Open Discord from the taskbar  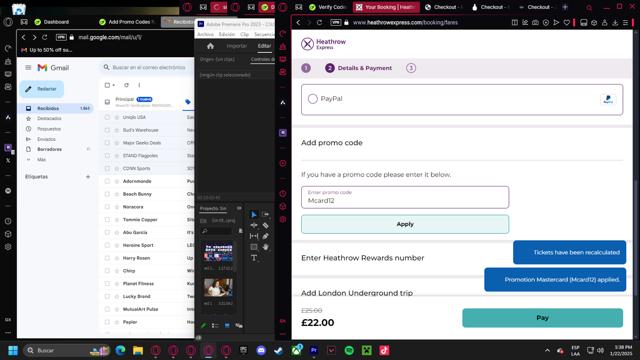click(x=261, y=350)
